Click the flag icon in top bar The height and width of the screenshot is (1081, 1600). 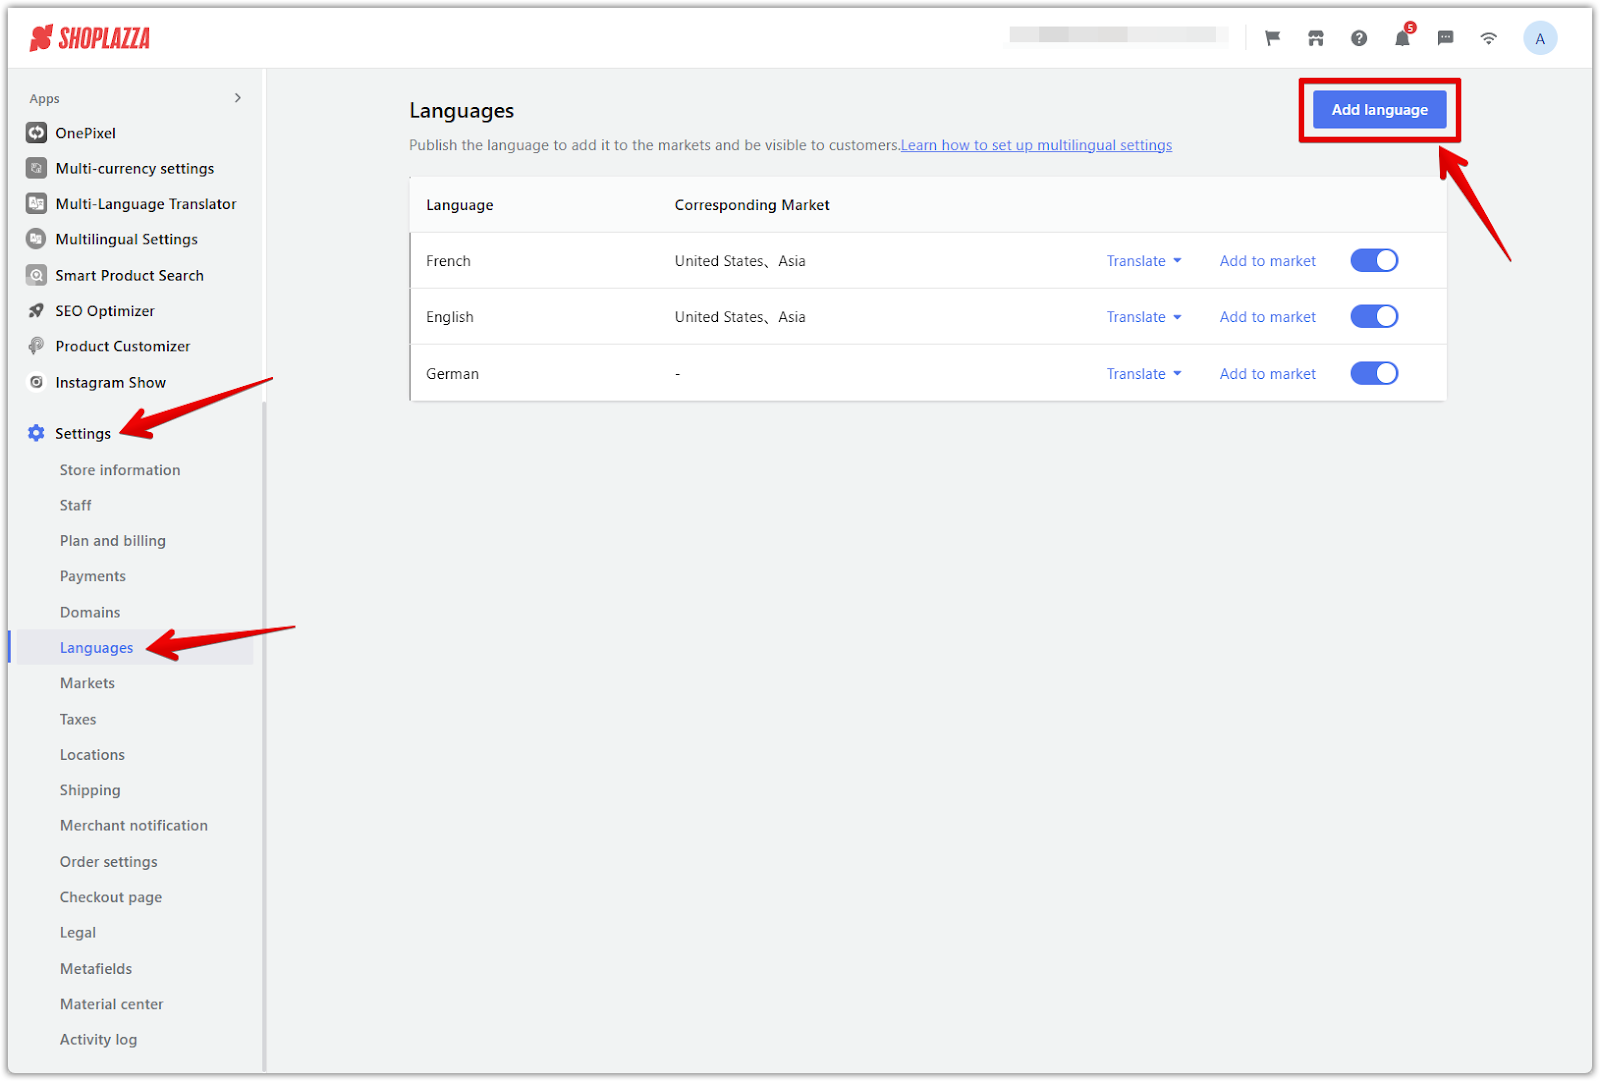pos(1272,39)
